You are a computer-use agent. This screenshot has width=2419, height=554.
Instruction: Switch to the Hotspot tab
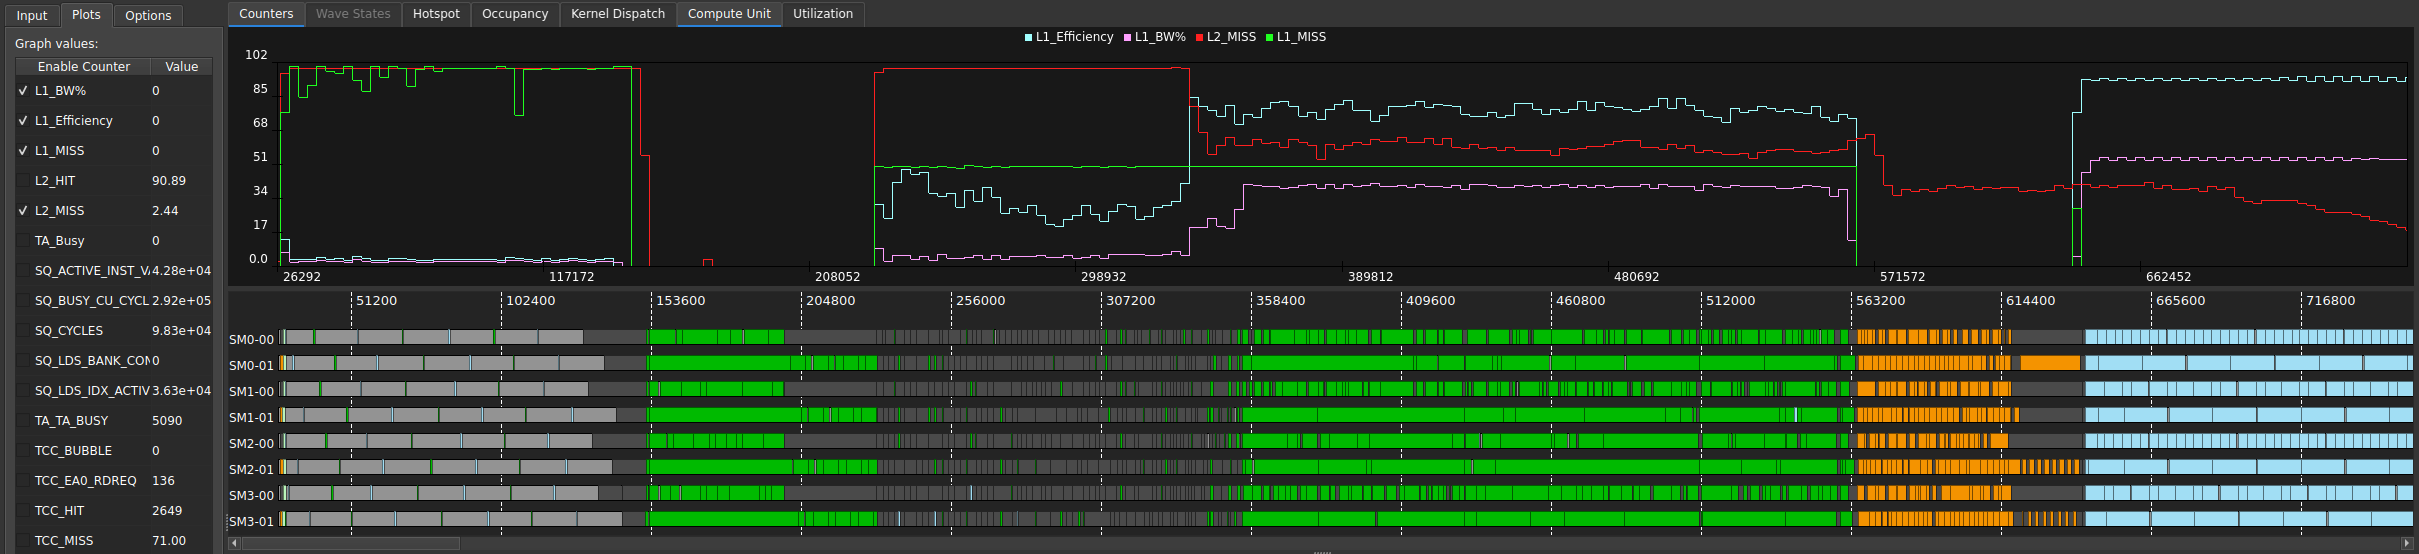pos(436,14)
